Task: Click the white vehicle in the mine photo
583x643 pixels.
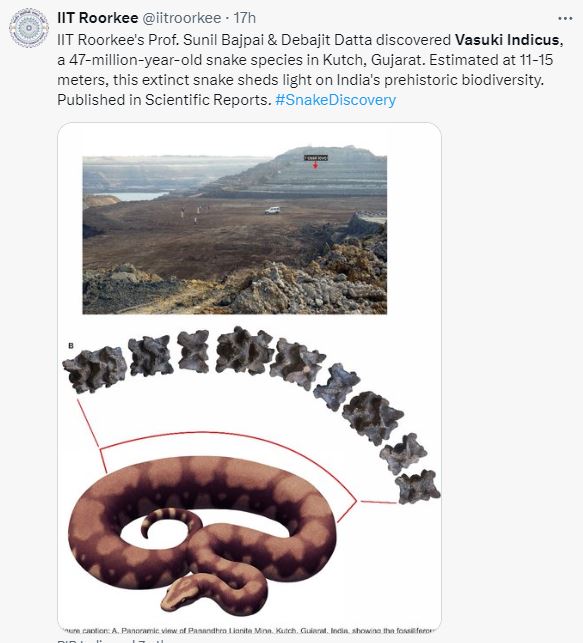Action: (273, 210)
